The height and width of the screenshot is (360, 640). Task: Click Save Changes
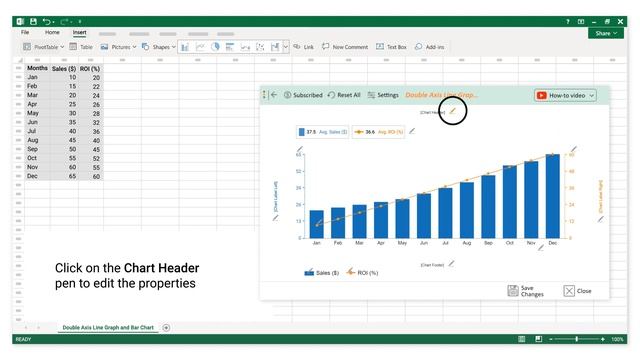click(x=525, y=291)
